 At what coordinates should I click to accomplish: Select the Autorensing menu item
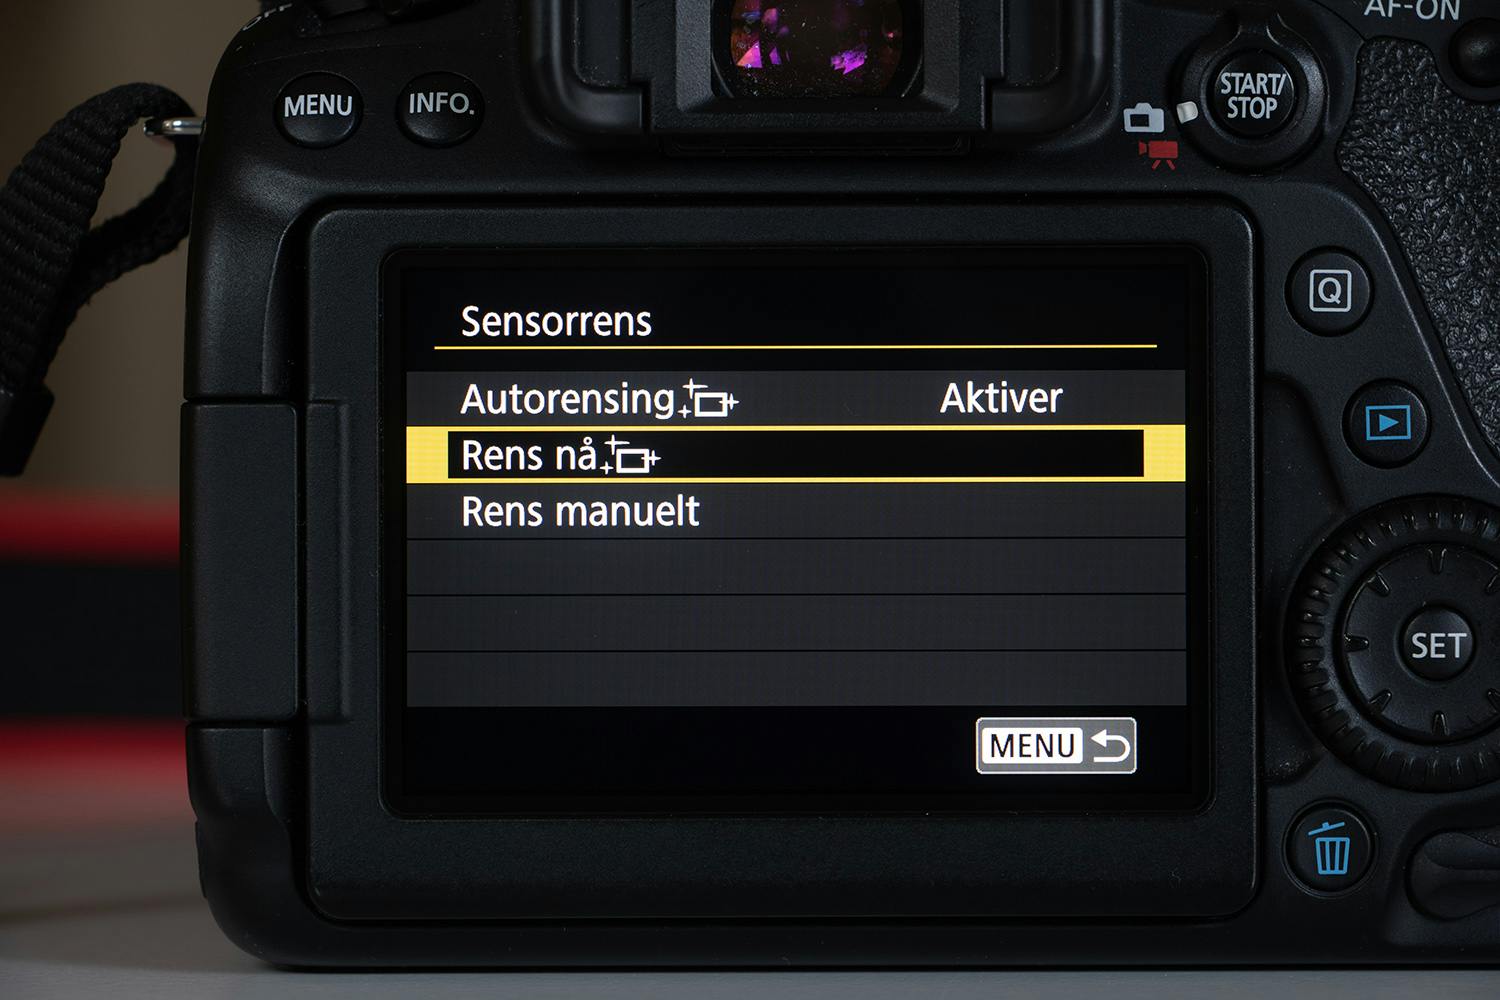795,399
